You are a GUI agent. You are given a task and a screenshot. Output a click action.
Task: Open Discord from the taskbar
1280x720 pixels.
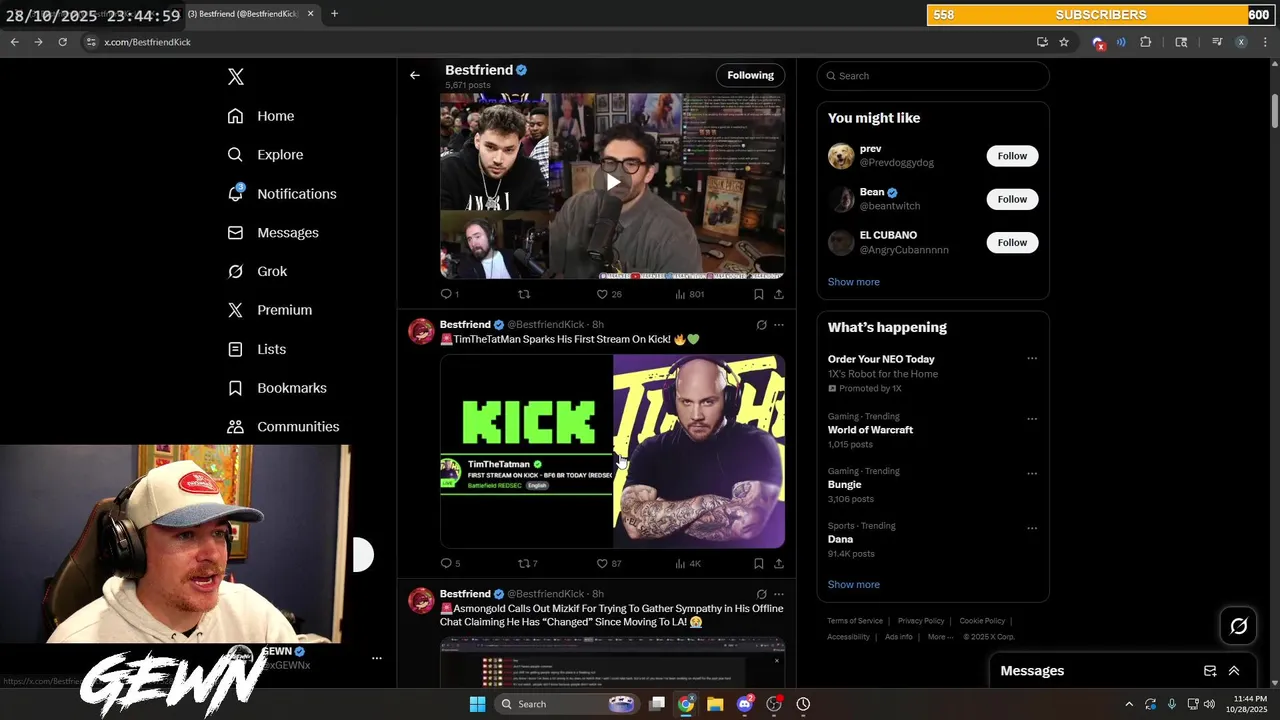point(744,704)
